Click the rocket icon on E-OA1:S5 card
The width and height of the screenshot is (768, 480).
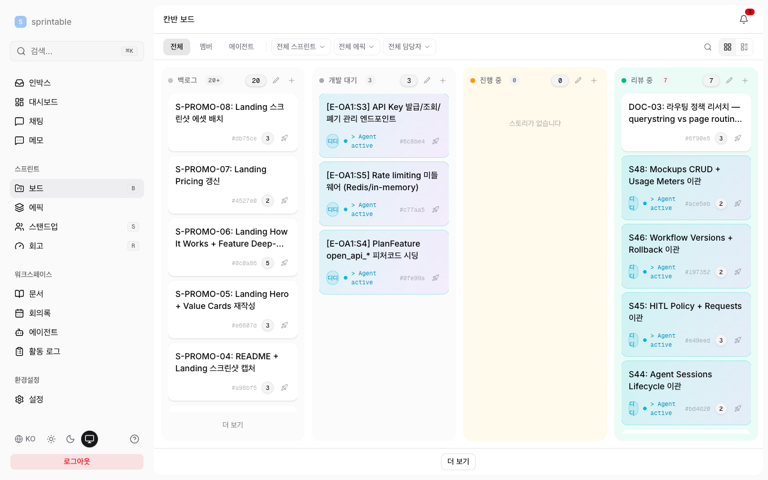point(435,210)
